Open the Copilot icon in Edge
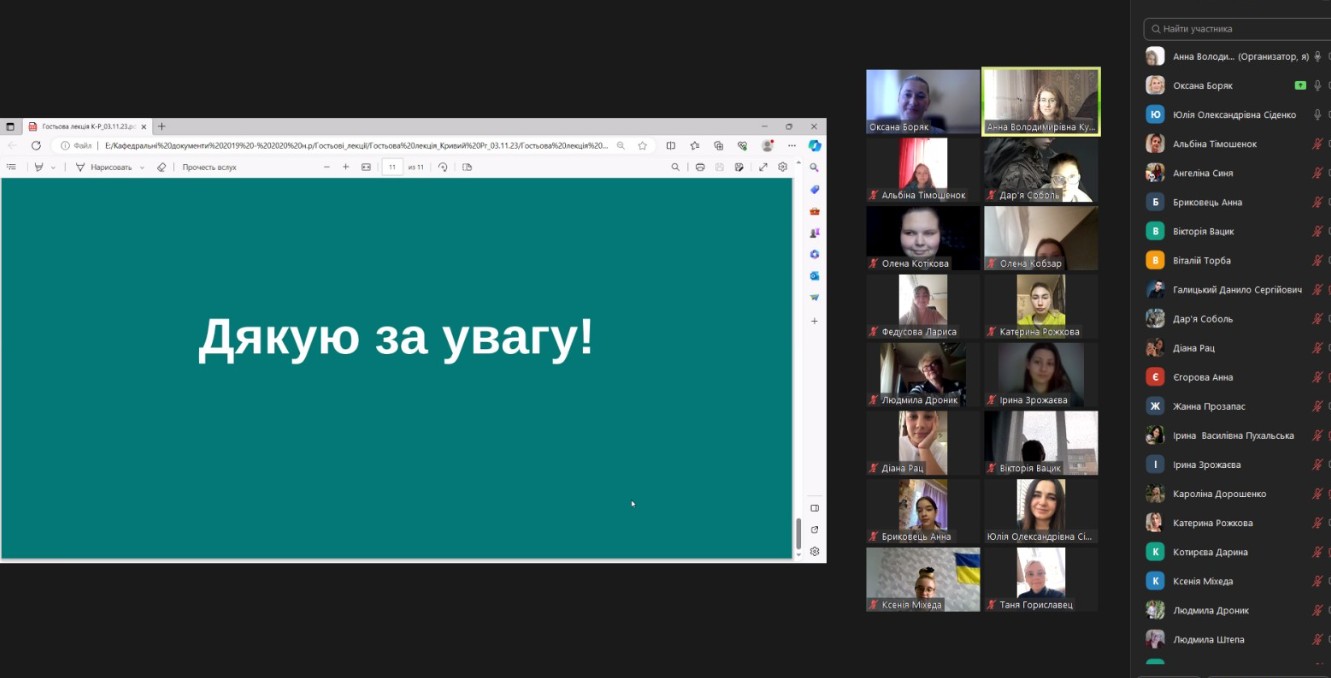The height and width of the screenshot is (678, 1331). [x=815, y=146]
